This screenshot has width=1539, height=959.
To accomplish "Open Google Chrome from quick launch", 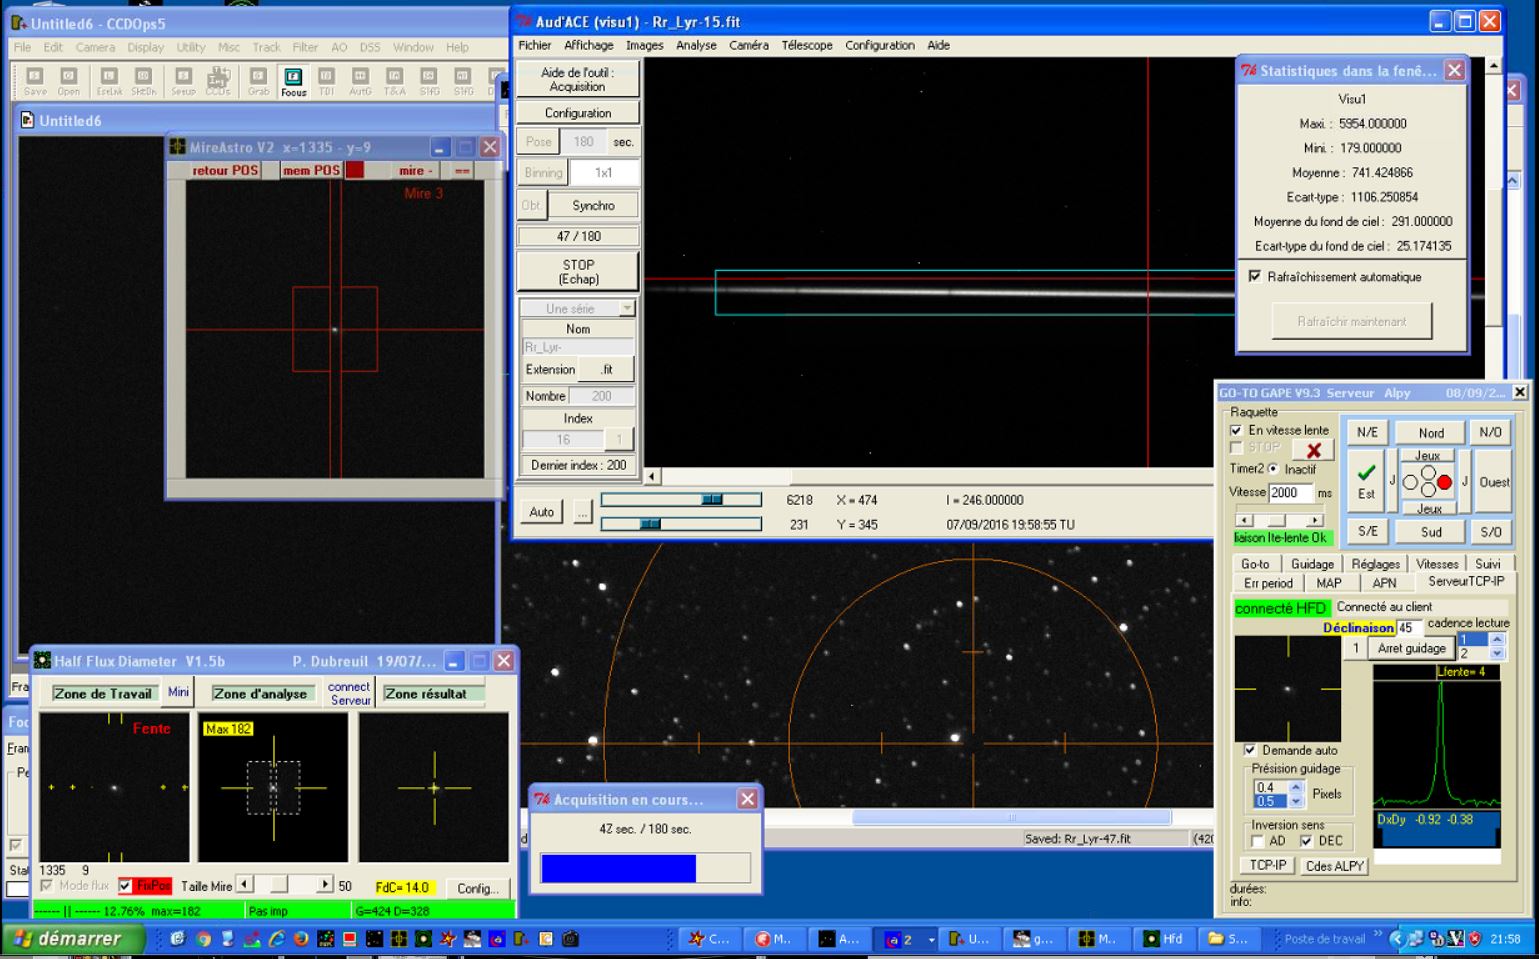I will (x=204, y=939).
